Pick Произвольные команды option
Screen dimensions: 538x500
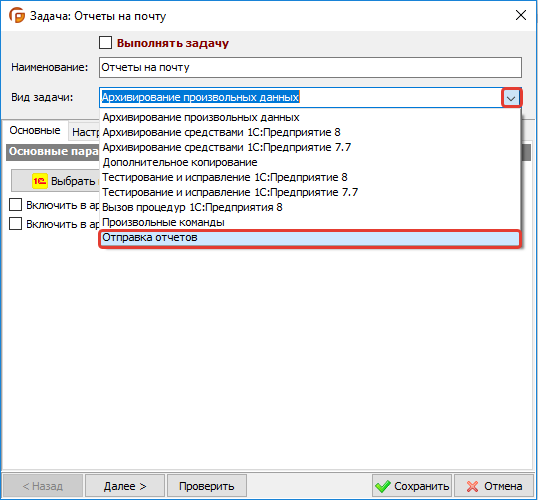pos(310,222)
